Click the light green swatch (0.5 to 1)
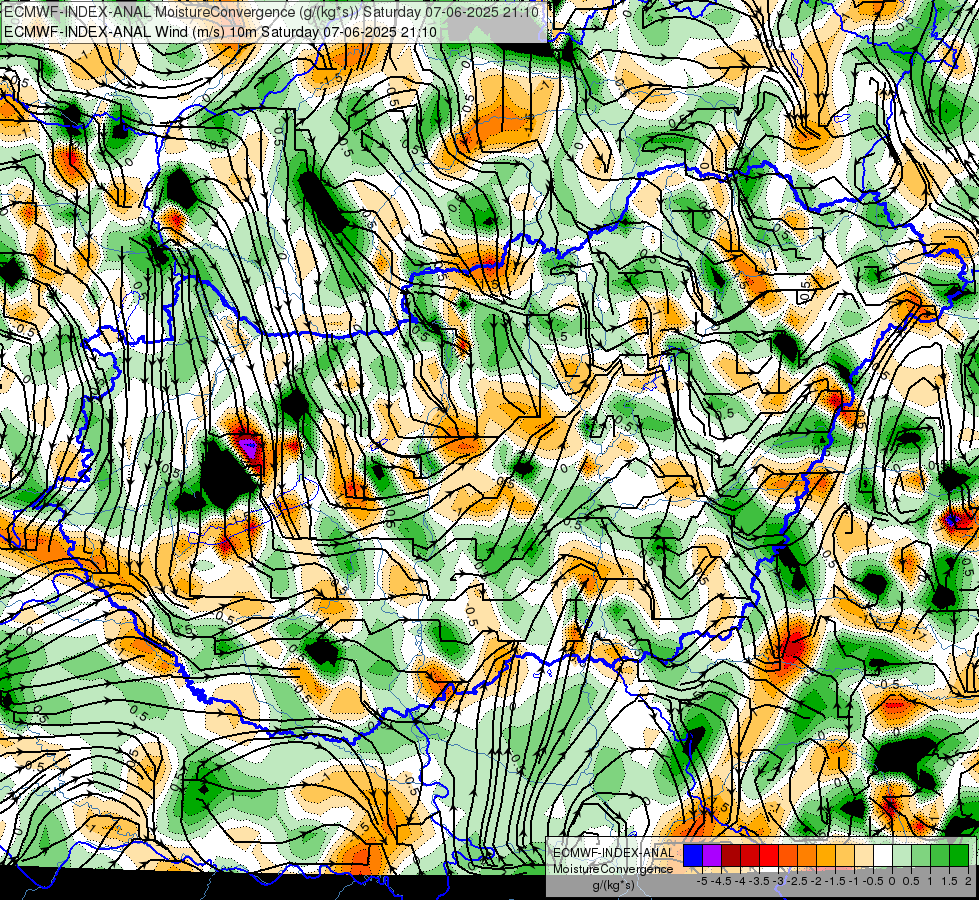This screenshot has width=979, height=900. tap(921, 856)
